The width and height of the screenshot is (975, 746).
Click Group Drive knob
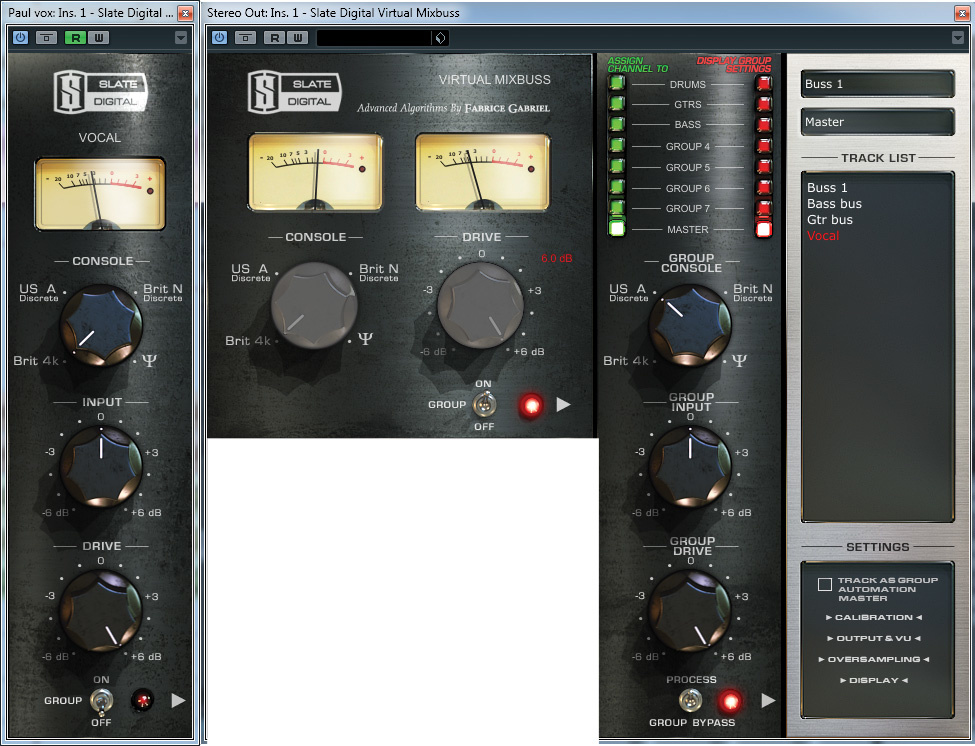(690, 610)
